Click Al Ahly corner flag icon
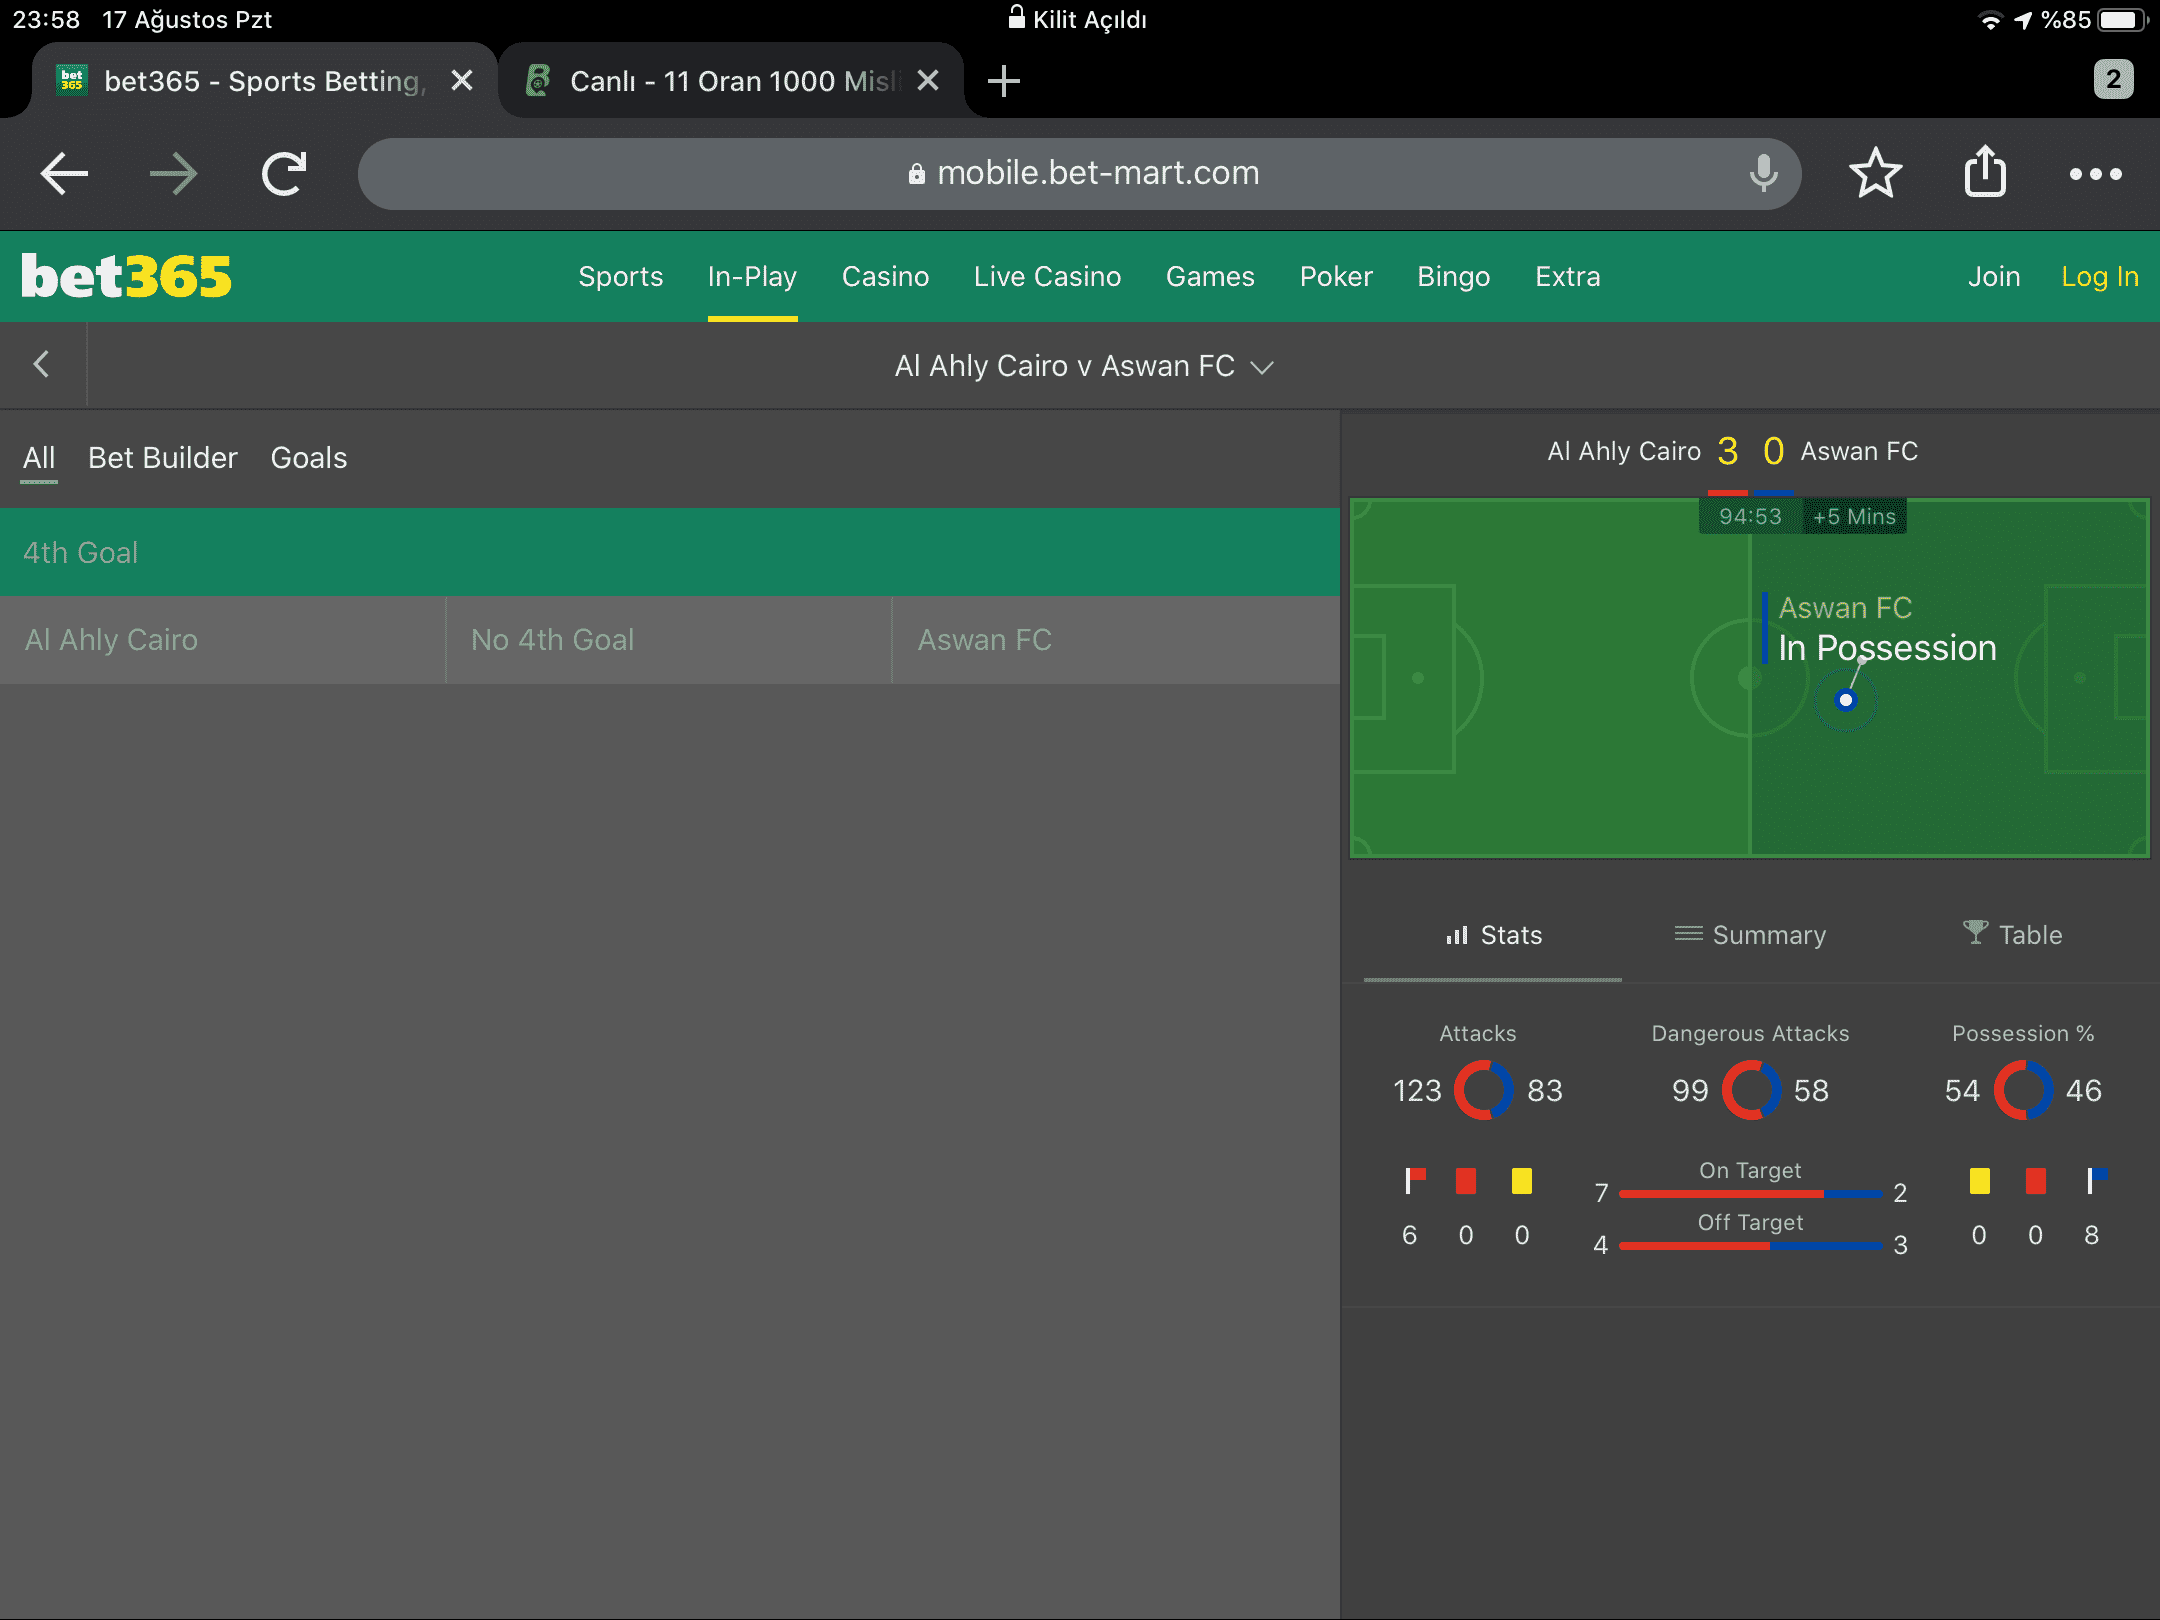2160x1620 pixels. (x=1414, y=1181)
